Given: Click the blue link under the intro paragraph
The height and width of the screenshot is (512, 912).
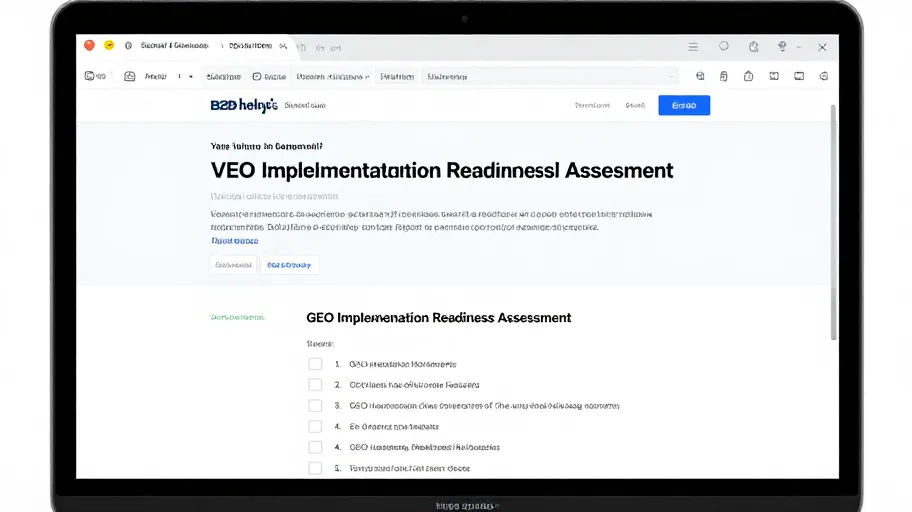Looking at the screenshot, I should (x=234, y=241).
